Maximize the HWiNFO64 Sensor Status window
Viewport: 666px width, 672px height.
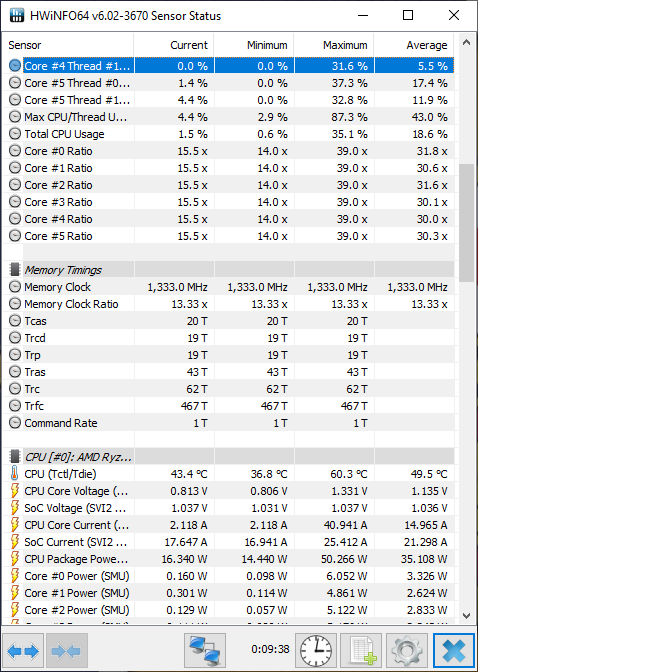point(408,15)
